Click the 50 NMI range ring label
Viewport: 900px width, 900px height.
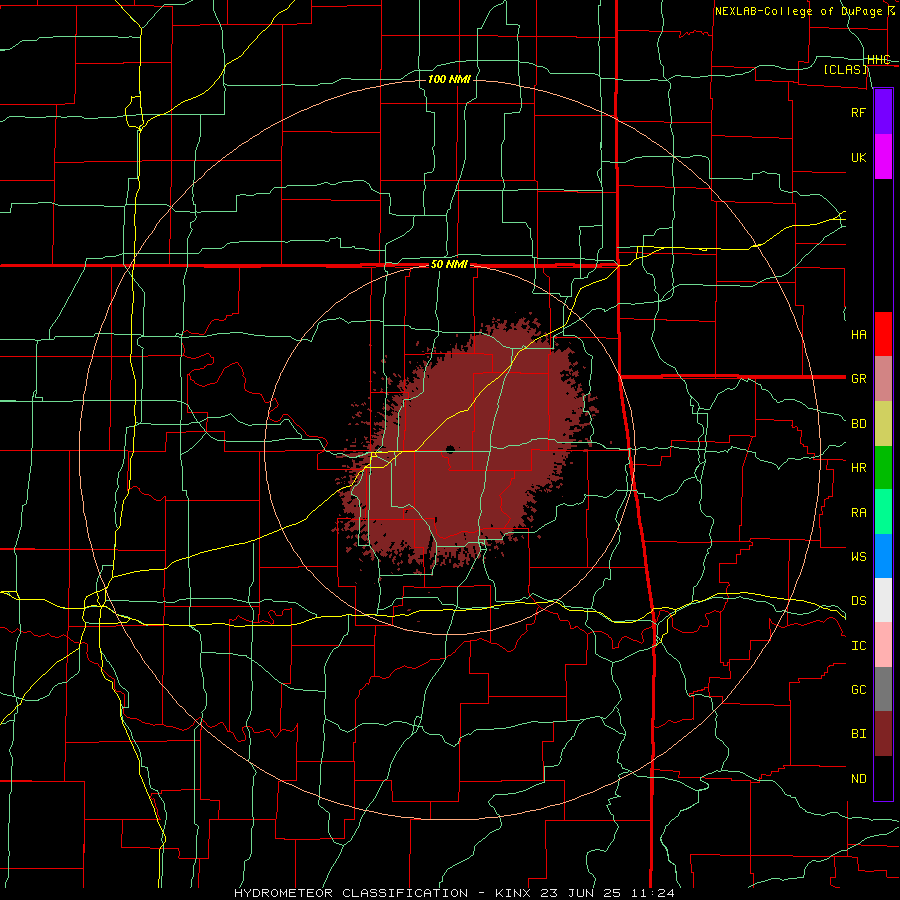449,264
